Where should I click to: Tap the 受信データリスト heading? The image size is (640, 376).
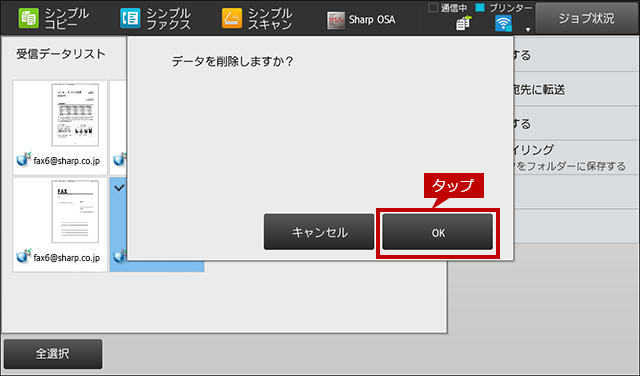click(61, 54)
